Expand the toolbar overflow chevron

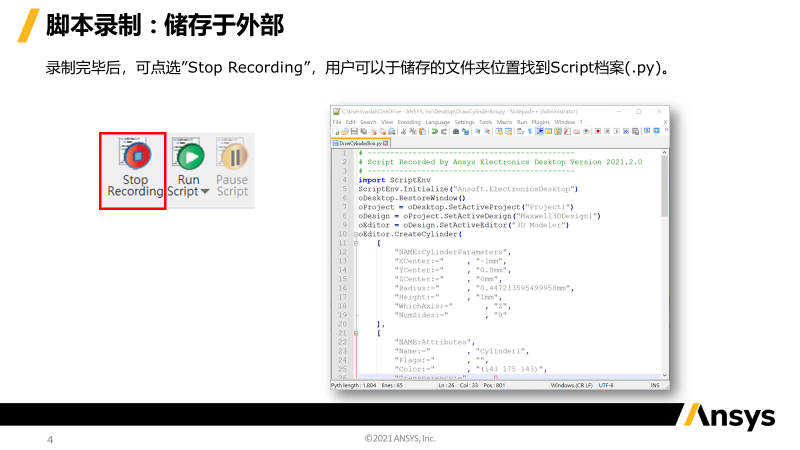(x=666, y=131)
